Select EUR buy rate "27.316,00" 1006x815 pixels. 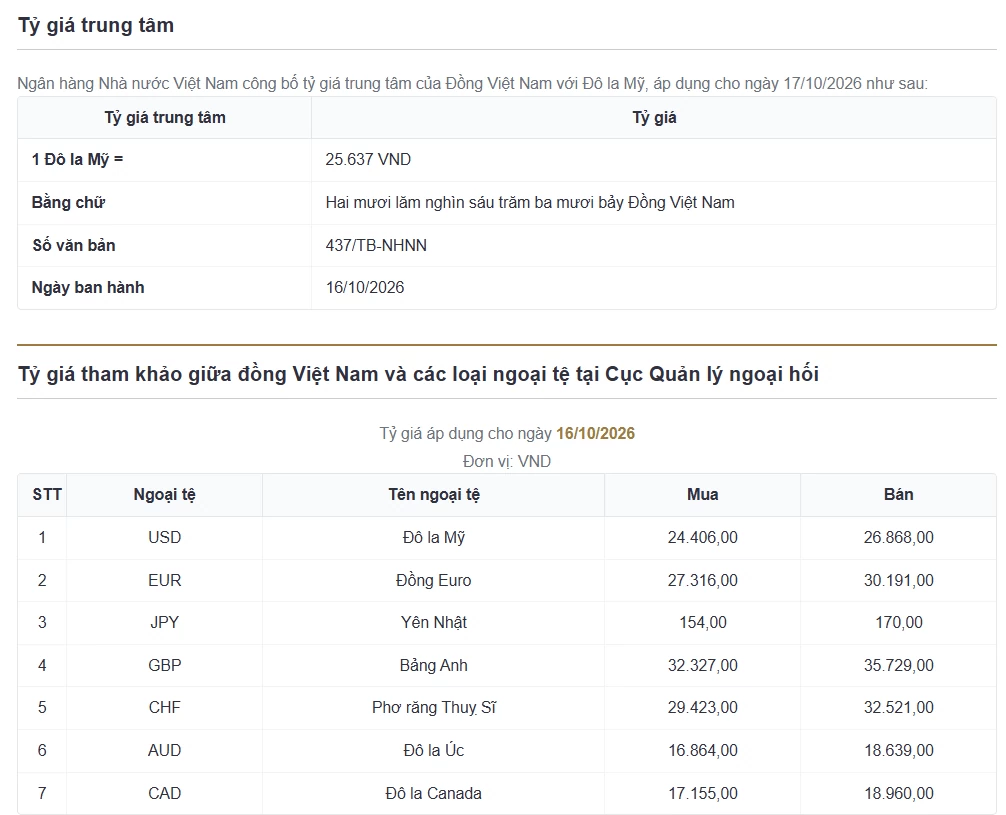[703, 580]
